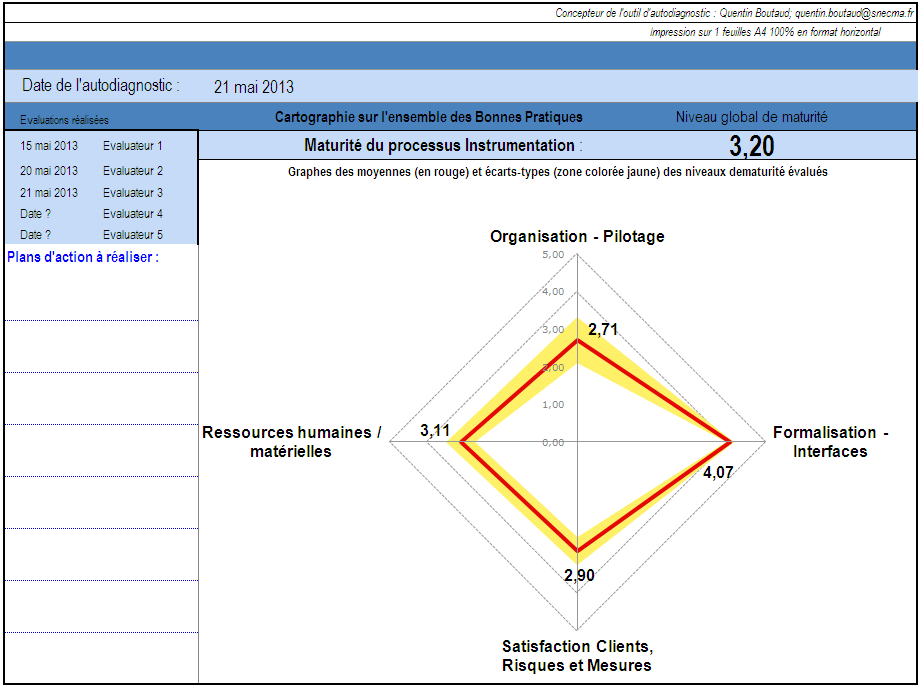Image resolution: width=921 pixels, height=688 pixels.
Task: Select the 'Evaluations réalisées' header cell
Action: tap(64, 119)
